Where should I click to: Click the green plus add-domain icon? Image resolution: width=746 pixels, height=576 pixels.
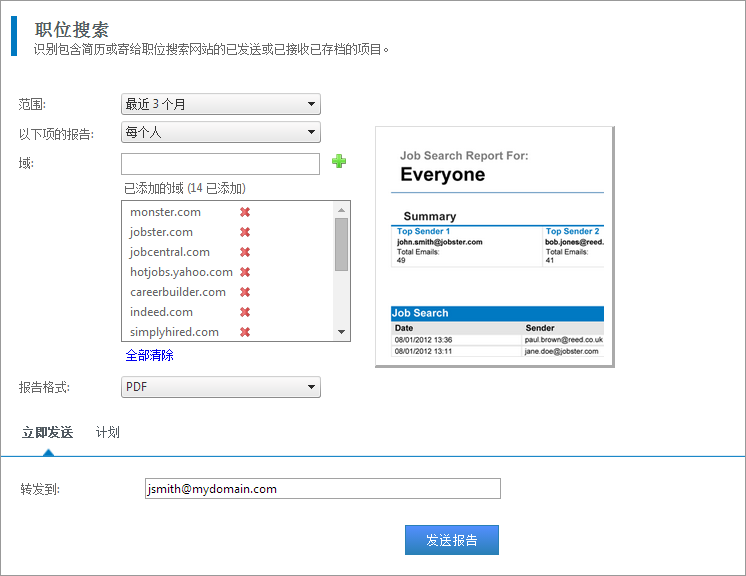click(339, 162)
